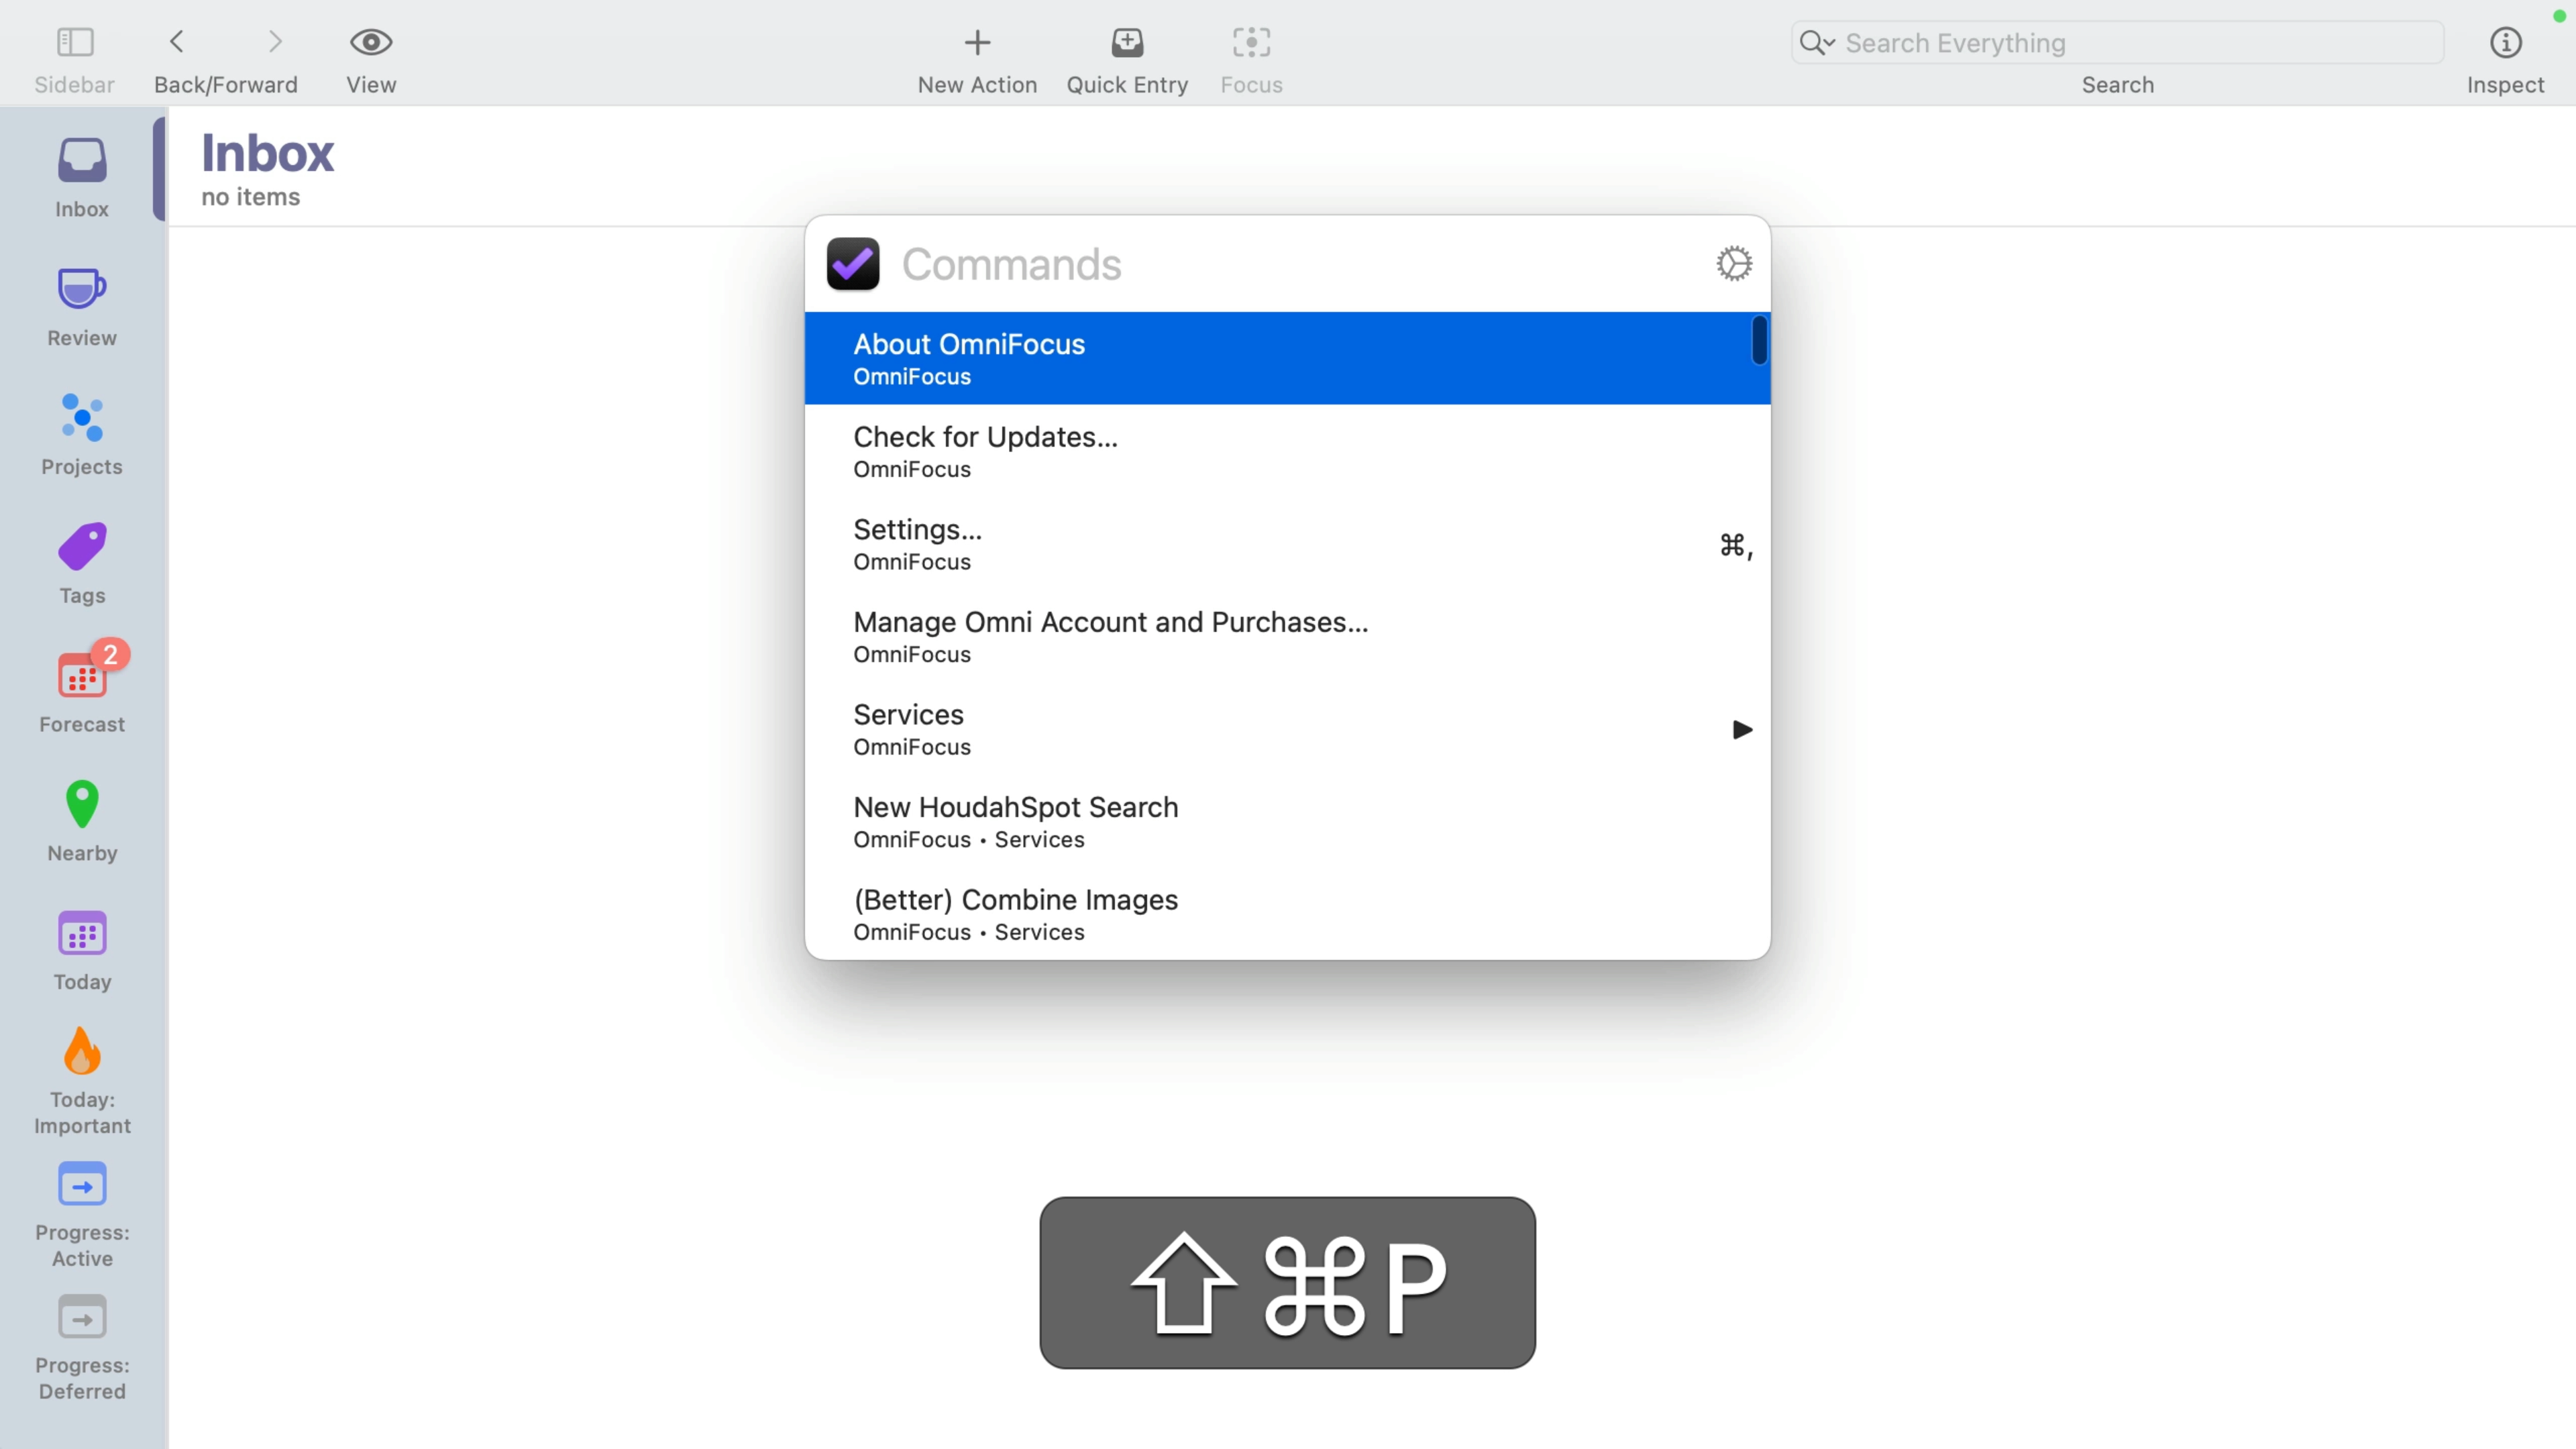
Task: Open the search options magnifier dropdown
Action: [x=1817, y=42]
